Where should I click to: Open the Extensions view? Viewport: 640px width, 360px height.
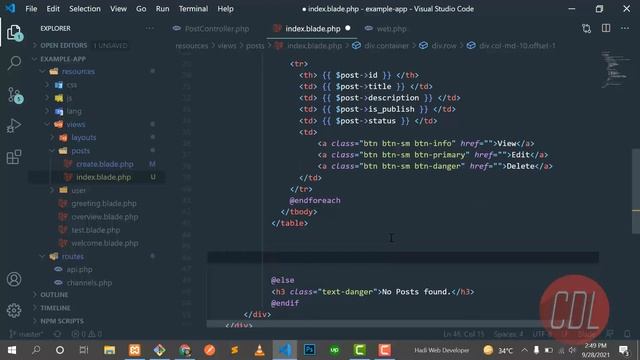tap(14, 157)
